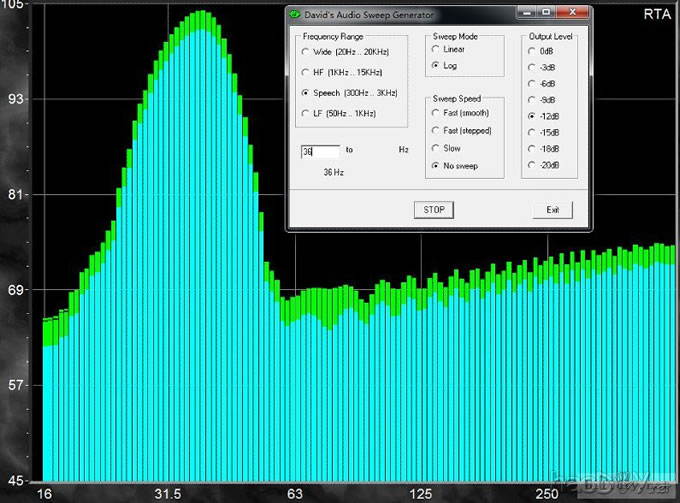680x503 pixels.
Task: Pick the -12dB output level
Action: tap(531, 116)
